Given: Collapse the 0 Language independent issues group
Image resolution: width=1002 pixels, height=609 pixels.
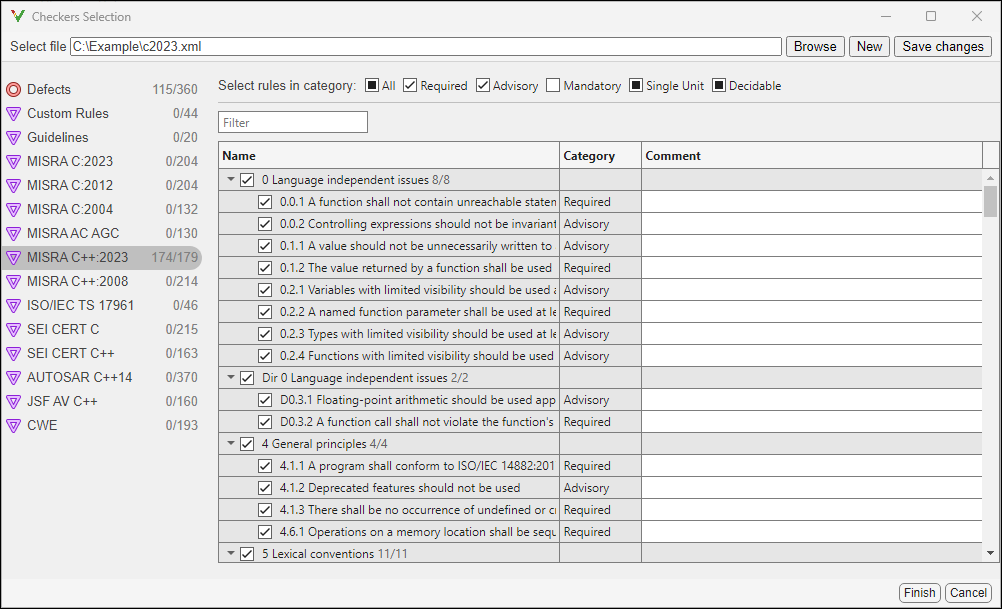Looking at the screenshot, I should tap(229, 179).
